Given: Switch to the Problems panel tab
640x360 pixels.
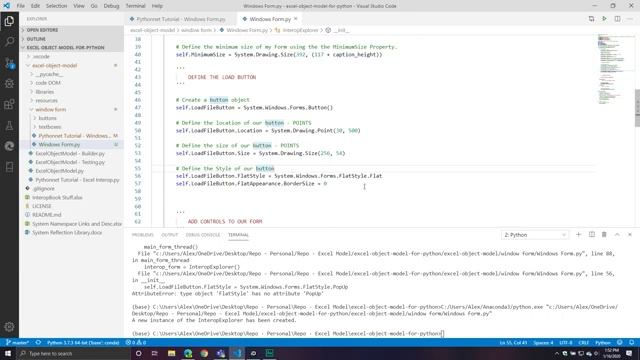Looking at the screenshot, I should pos(142,235).
